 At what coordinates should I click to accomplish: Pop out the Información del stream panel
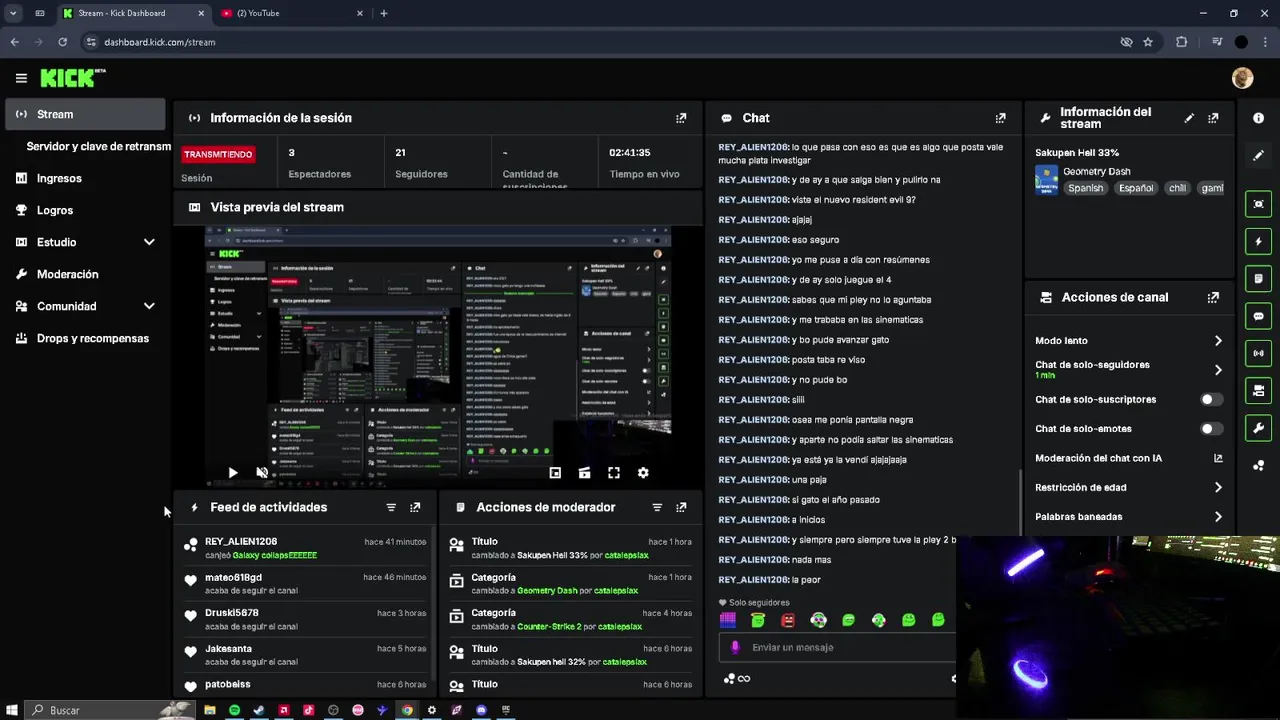coord(1213,118)
